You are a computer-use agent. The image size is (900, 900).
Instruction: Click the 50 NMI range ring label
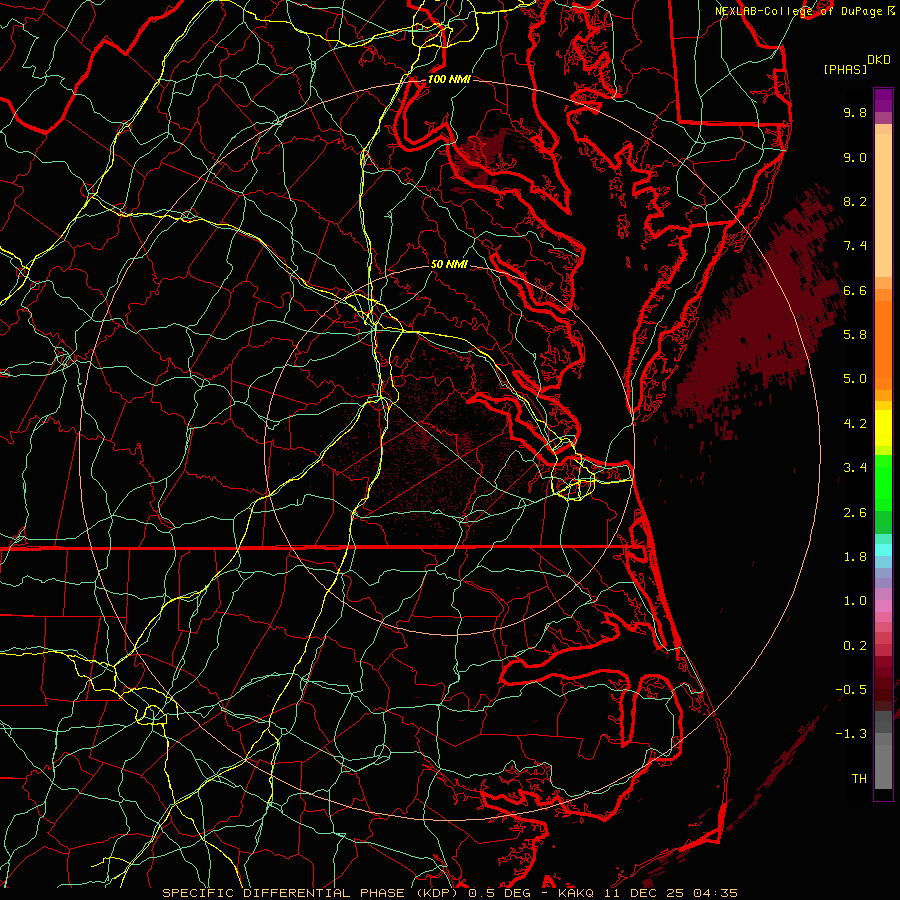tap(449, 264)
